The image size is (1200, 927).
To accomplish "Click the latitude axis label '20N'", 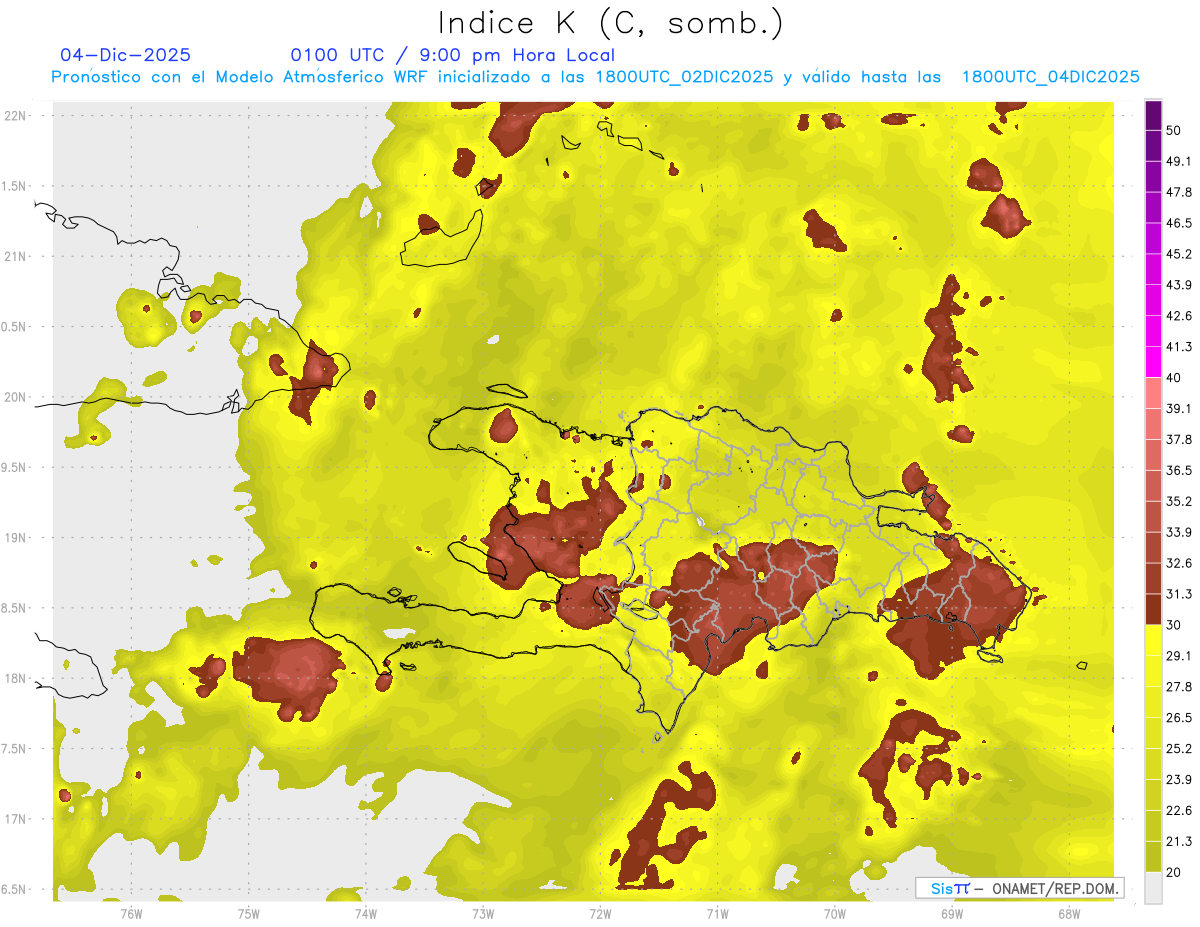I will 17,397.
